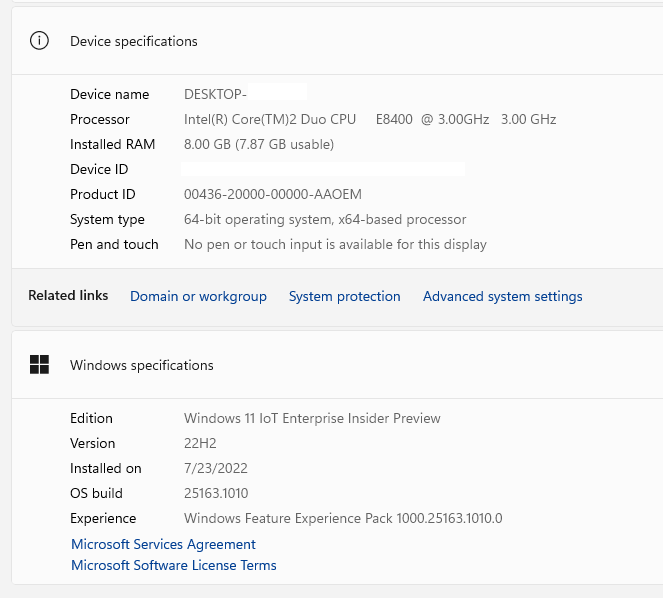This screenshot has height=598, width=663.
Task: Open Advanced system settings
Action: tap(502, 296)
